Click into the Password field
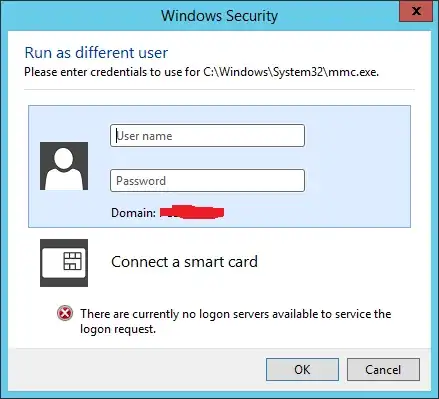This screenshot has height=399, width=439. (207, 181)
